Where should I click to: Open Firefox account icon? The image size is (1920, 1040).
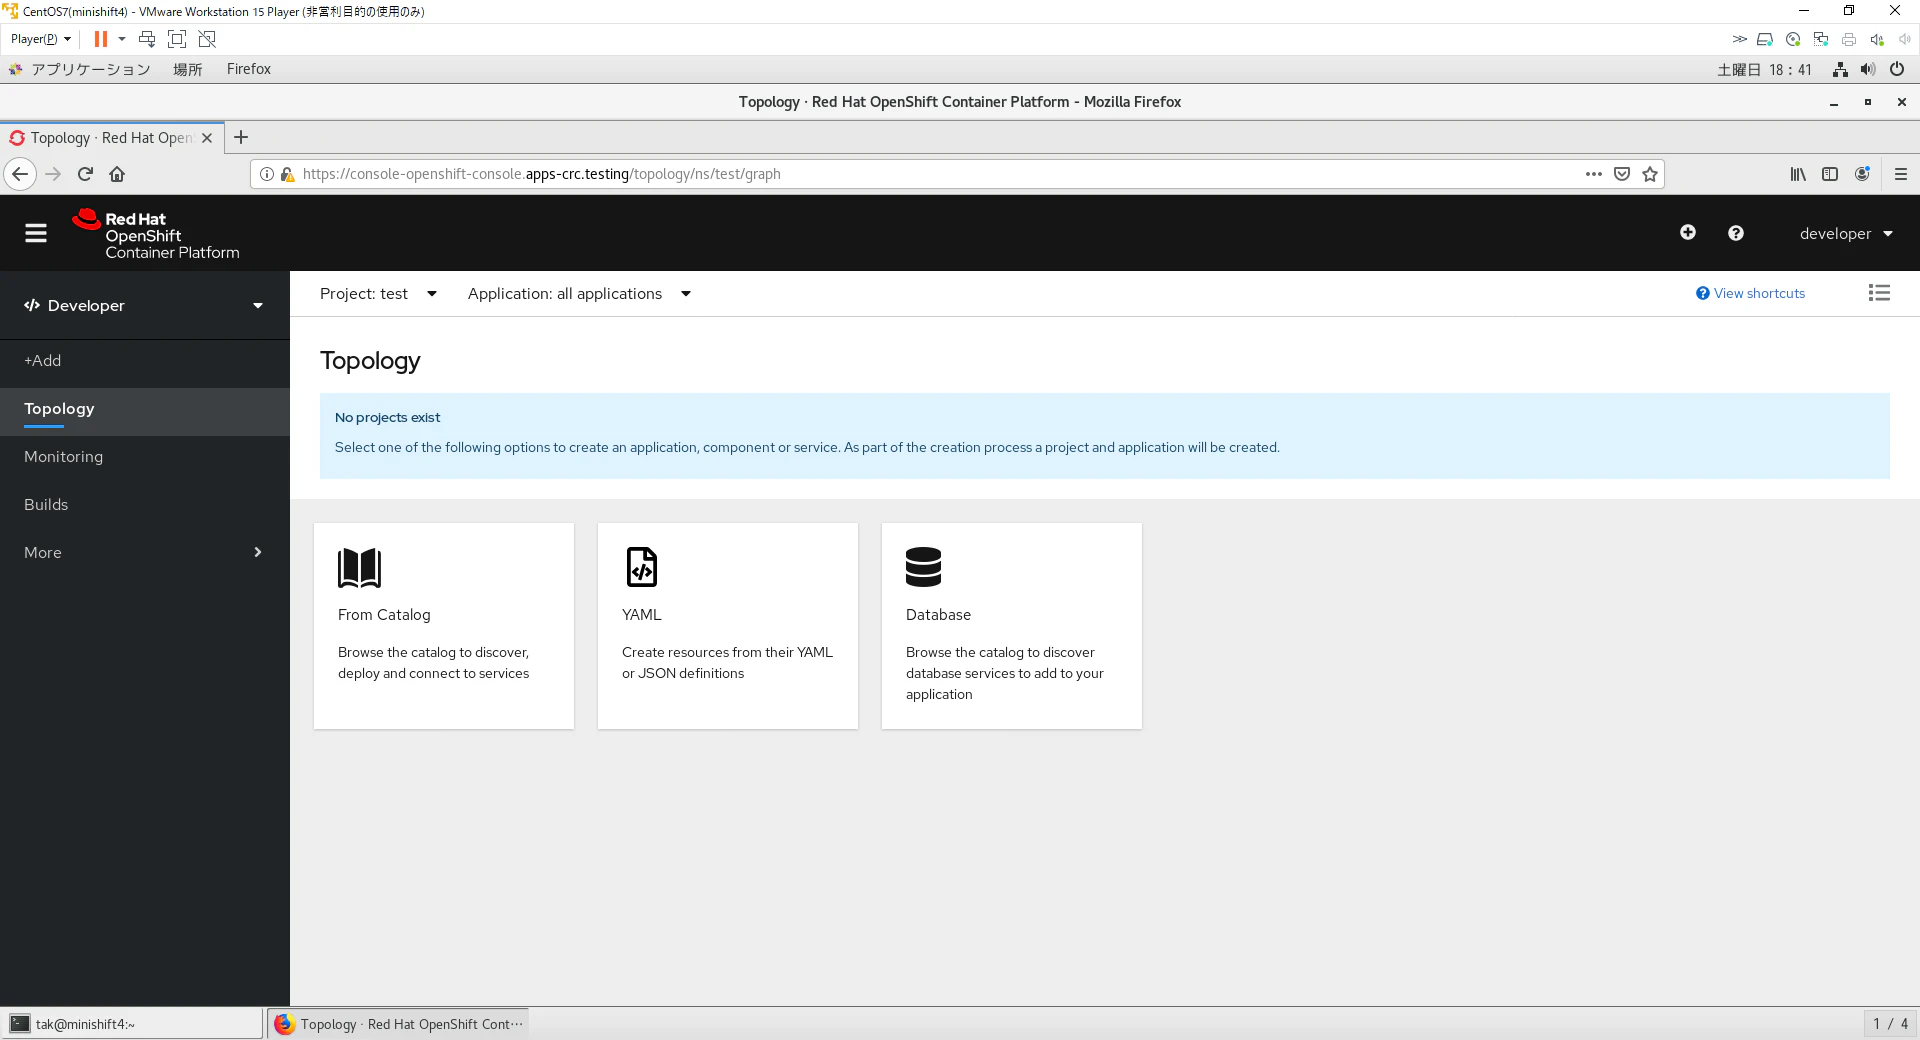(1862, 174)
